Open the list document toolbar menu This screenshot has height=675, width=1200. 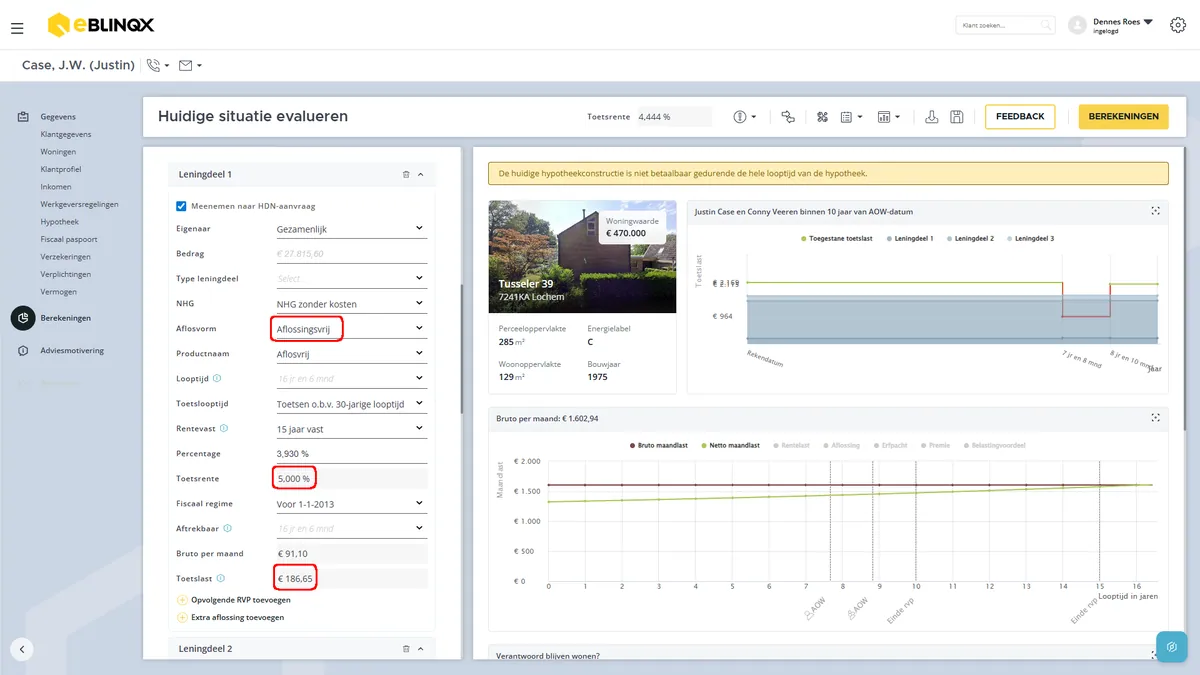click(x=851, y=117)
